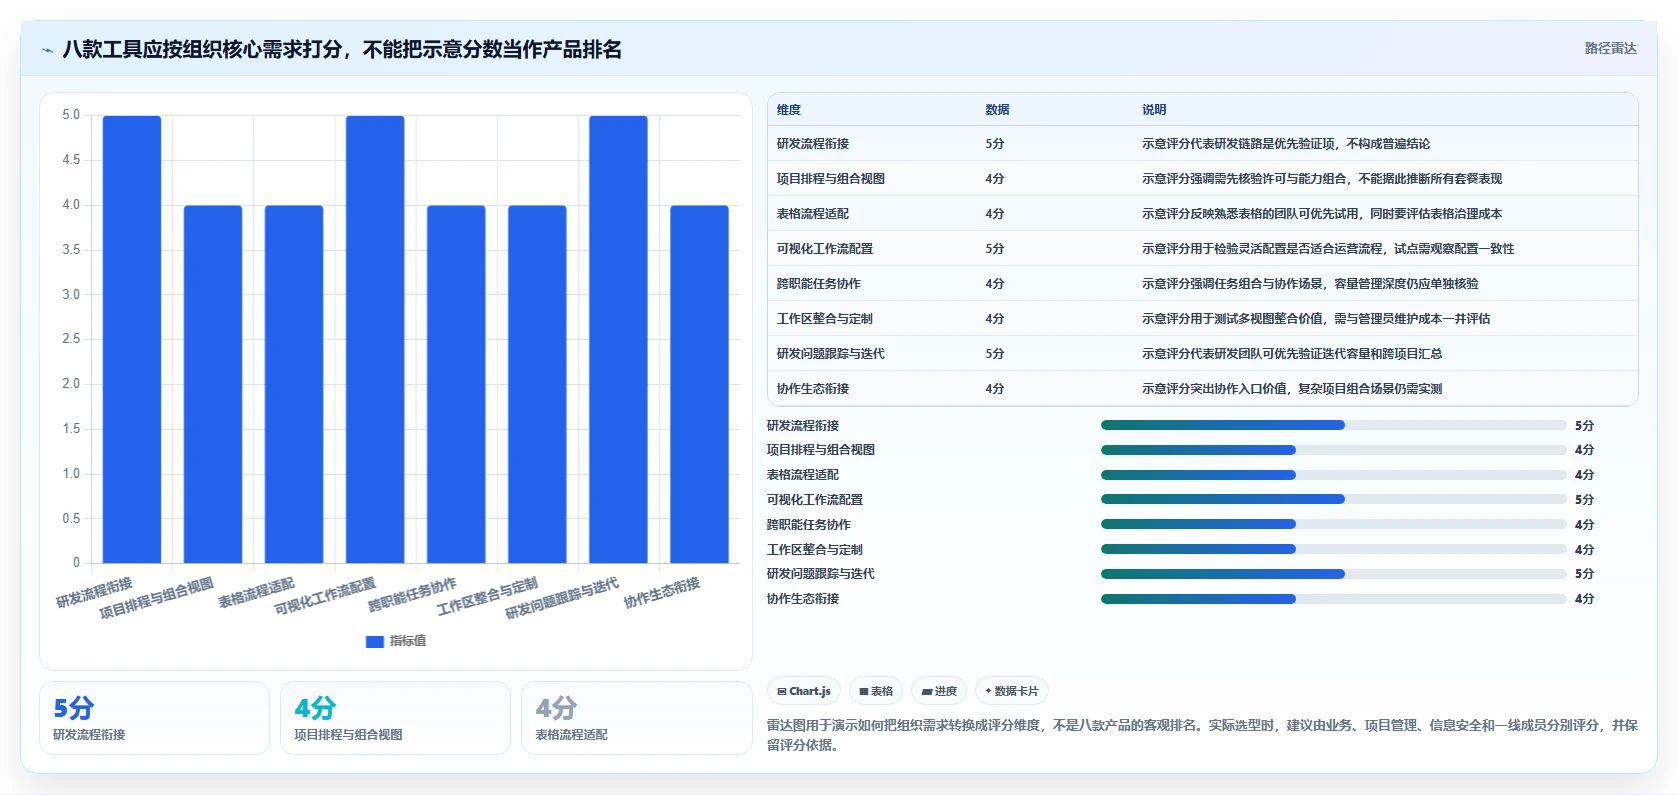Click table cell 可视化工作流配置 in 维度 column

point(825,249)
